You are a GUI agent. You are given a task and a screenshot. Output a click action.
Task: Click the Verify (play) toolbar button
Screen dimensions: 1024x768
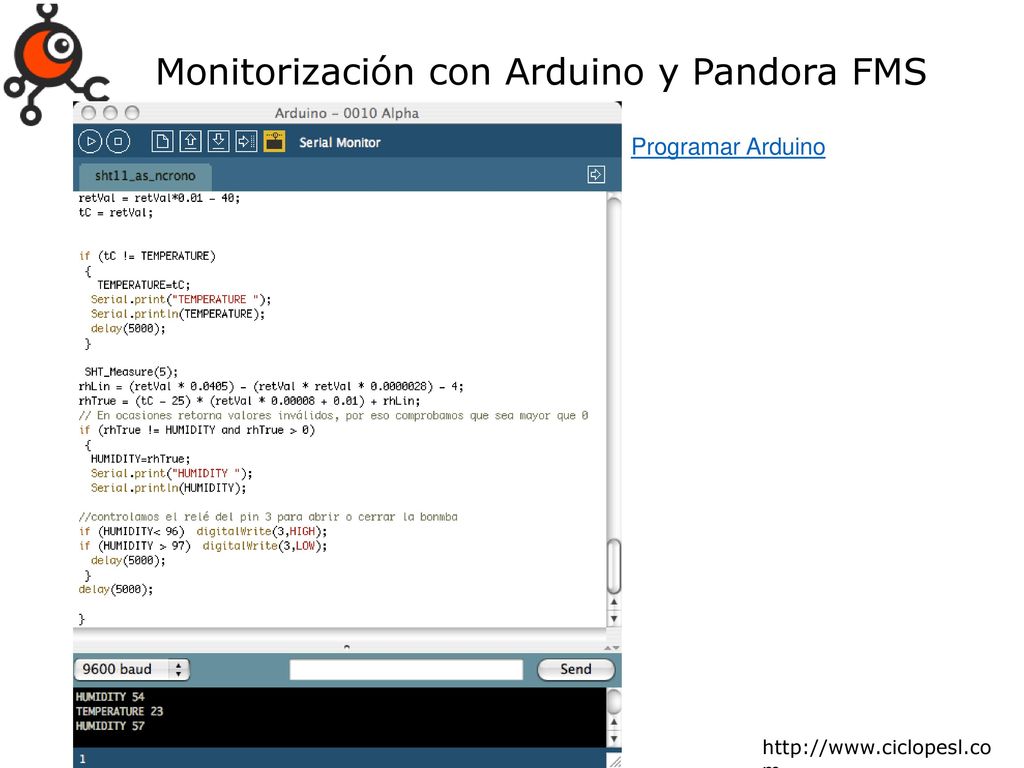(90, 142)
